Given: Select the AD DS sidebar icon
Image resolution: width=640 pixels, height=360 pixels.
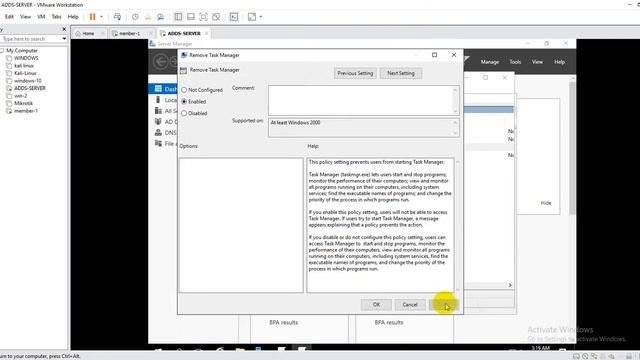Looking at the screenshot, I should pyautogui.click(x=158, y=122).
